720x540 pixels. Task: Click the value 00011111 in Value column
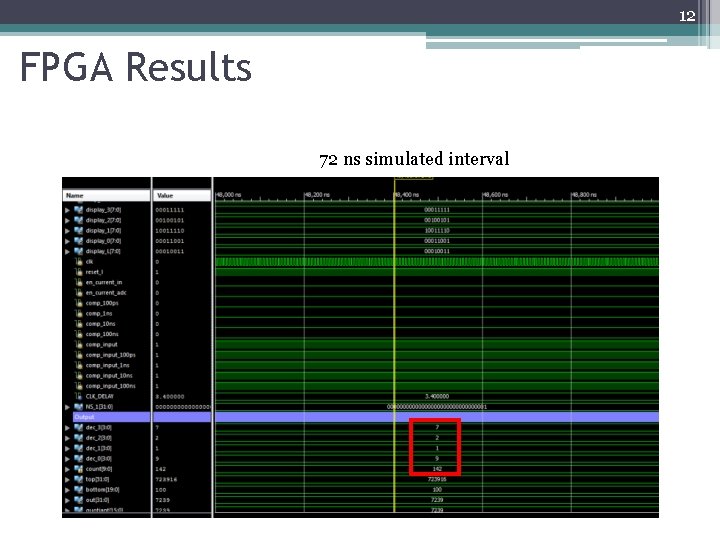pyautogui.click(x=169, y=210)
